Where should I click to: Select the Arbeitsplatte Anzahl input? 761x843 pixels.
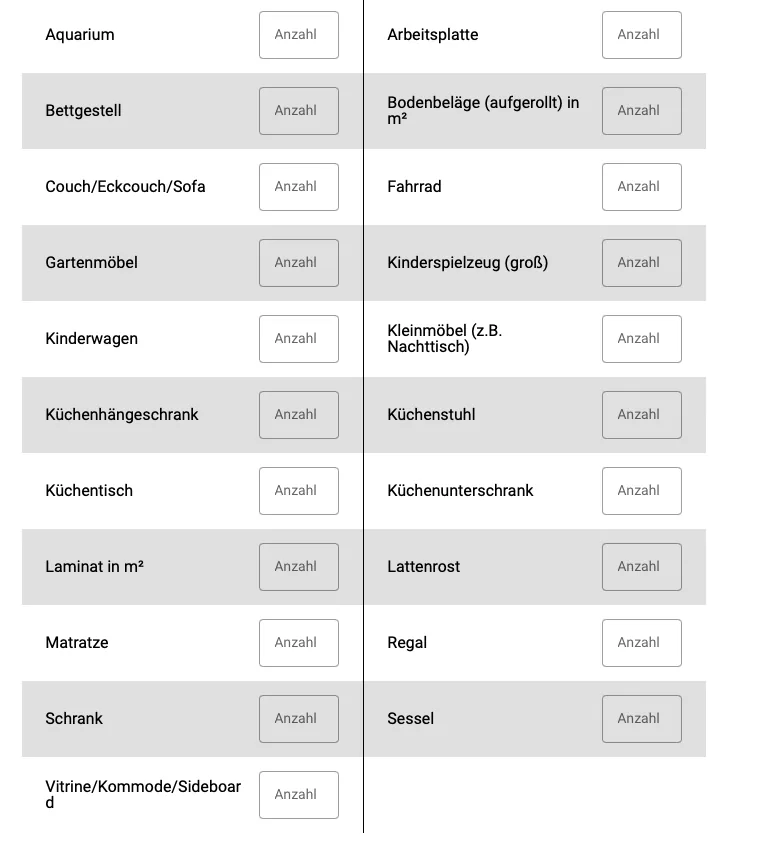click(642, 35)
